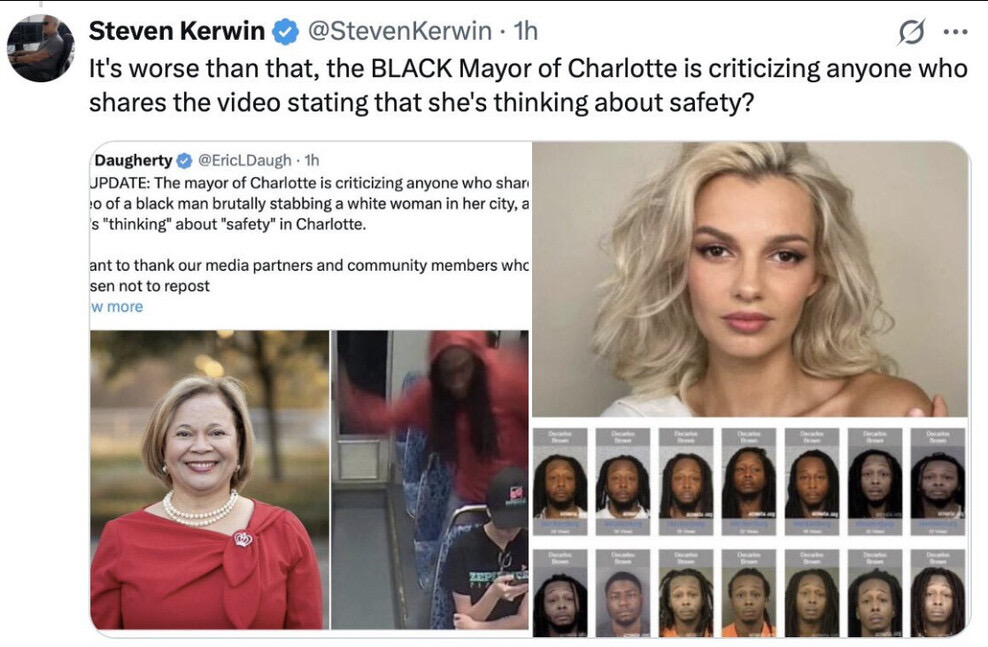
Task: Open Steven Kerwin's profile avatar
Action: click(x=41, y=49)
